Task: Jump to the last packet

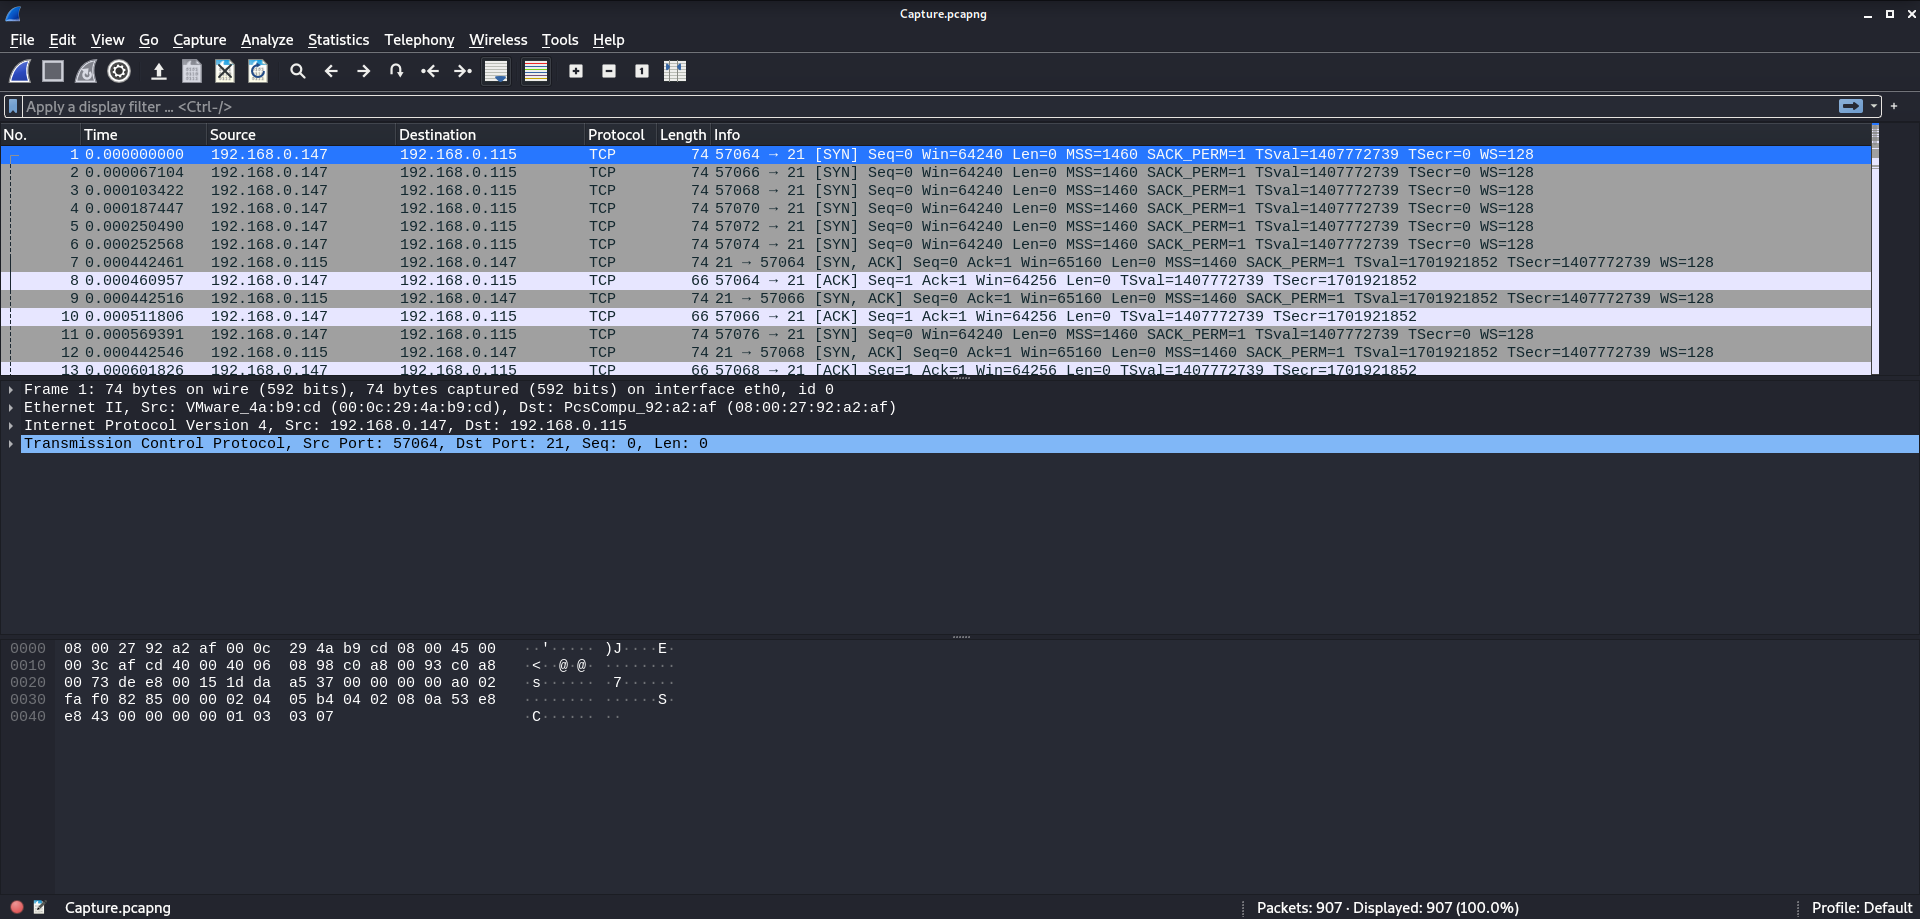Action: (x=463, y=71)
